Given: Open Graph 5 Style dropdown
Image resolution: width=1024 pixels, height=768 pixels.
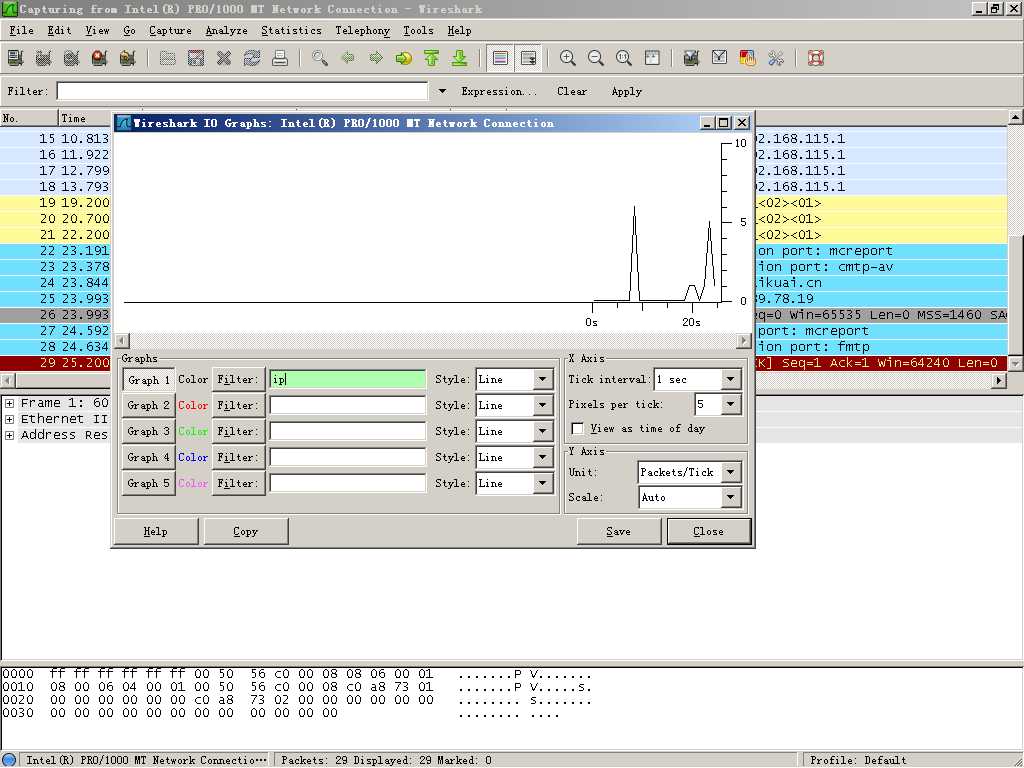Looking at the screenshot, I should point(543,483).
